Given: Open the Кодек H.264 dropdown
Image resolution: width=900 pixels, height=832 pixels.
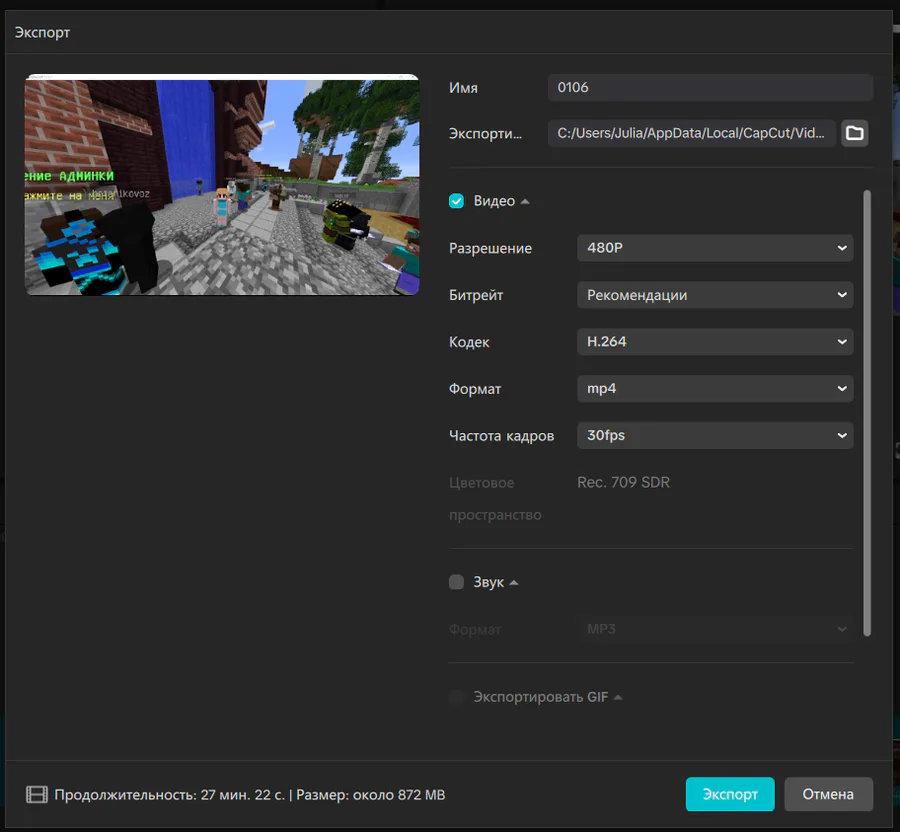Looking at the screenshot, I should (715, 342).
